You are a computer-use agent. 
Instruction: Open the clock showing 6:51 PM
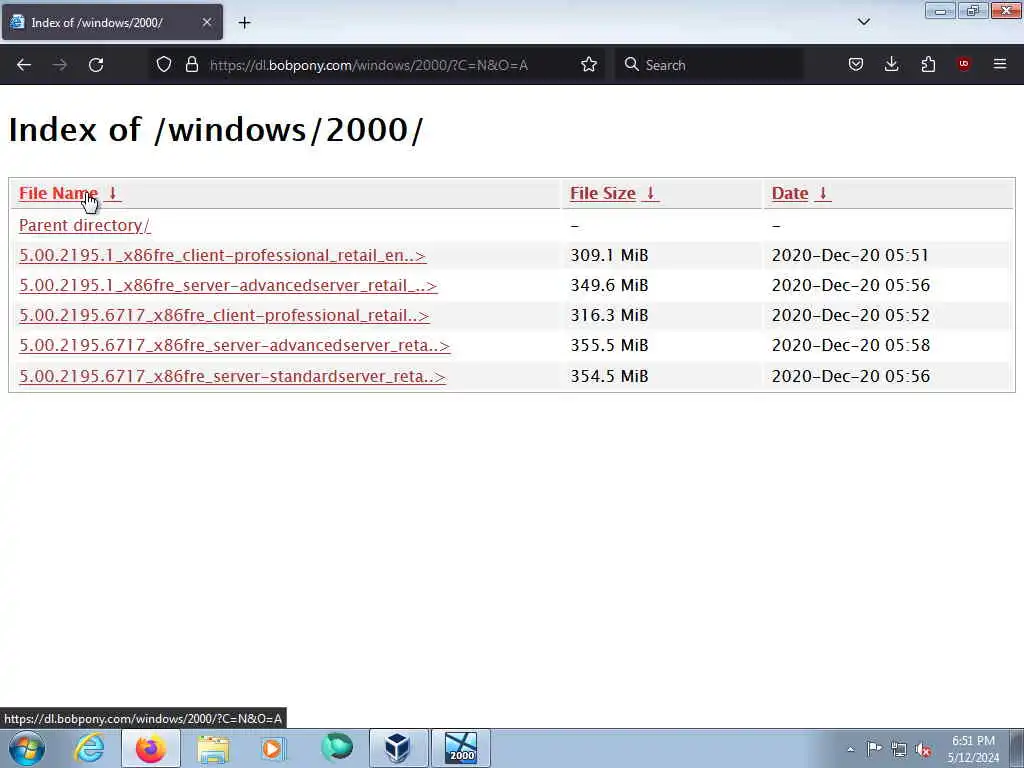(973, 749)
